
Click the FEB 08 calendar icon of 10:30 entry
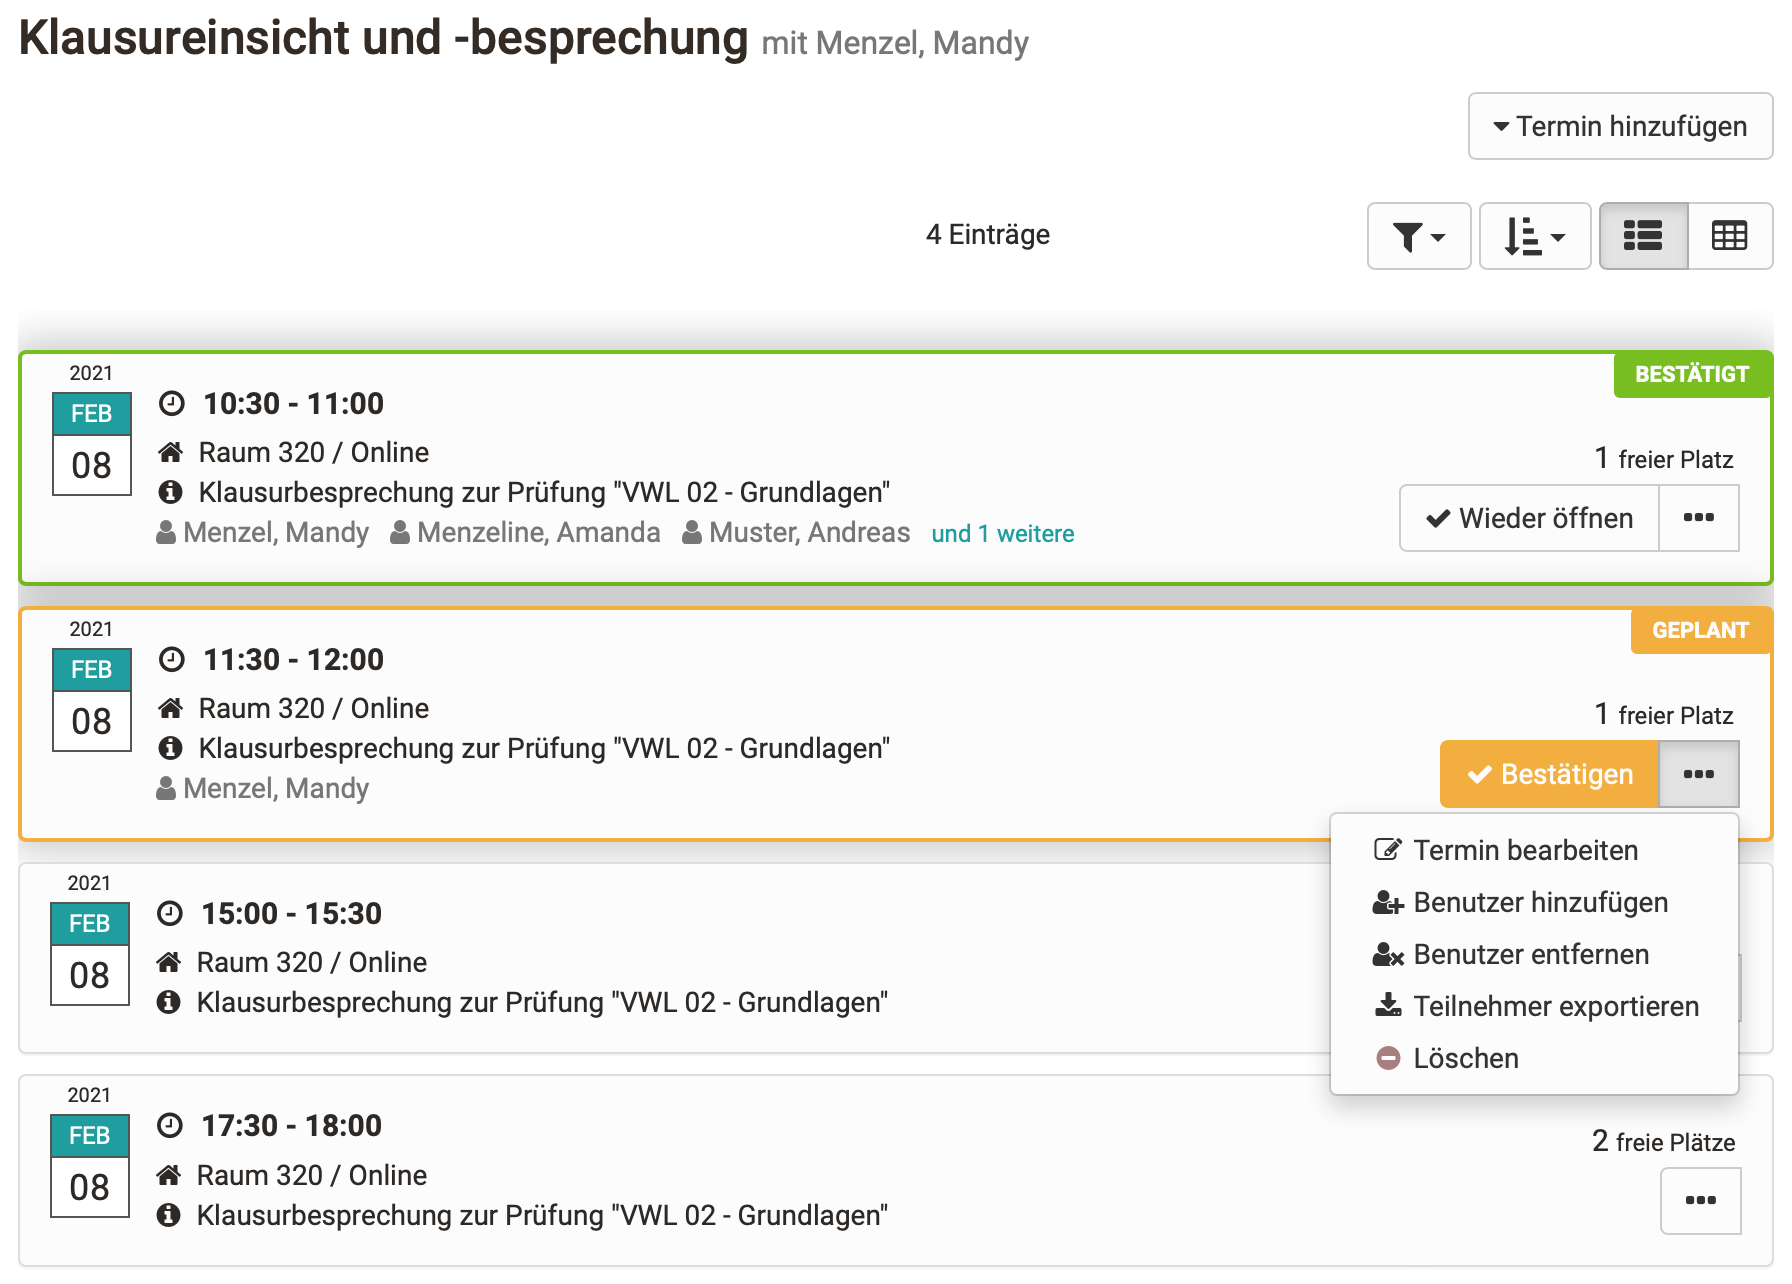point(92,444)
